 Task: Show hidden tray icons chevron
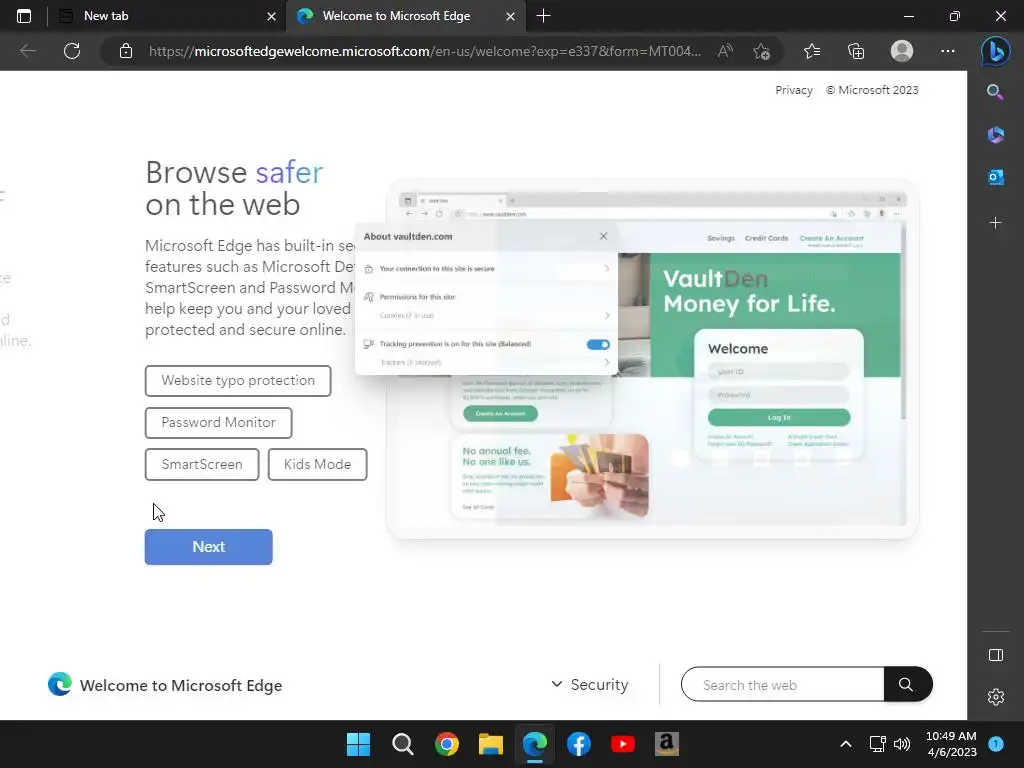(845, 744)
